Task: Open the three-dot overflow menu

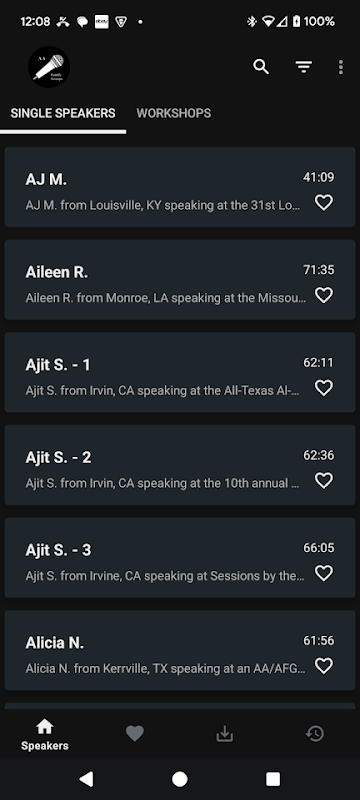Action: click(x=341, y=67)
